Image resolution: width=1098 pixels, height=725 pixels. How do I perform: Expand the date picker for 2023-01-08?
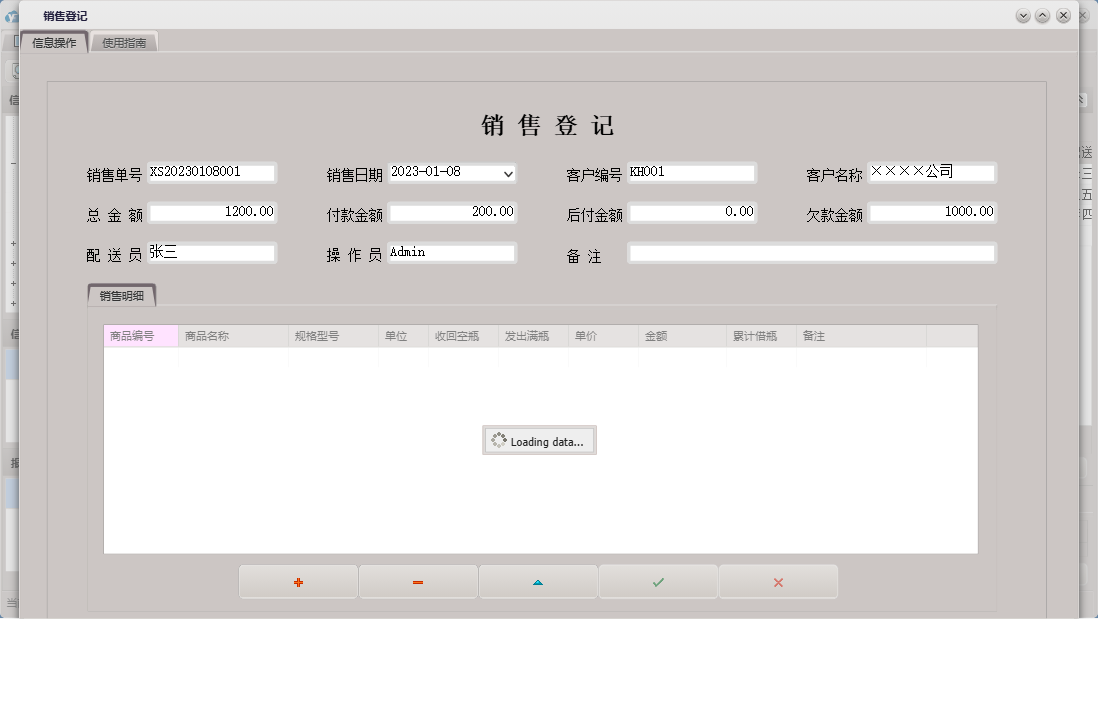pos(508,173)
